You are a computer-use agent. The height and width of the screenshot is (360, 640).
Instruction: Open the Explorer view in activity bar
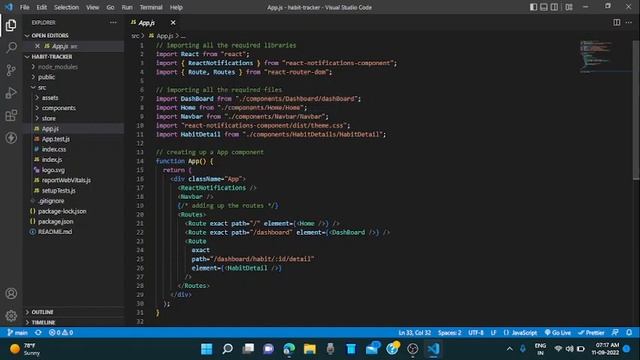(11, 25)
